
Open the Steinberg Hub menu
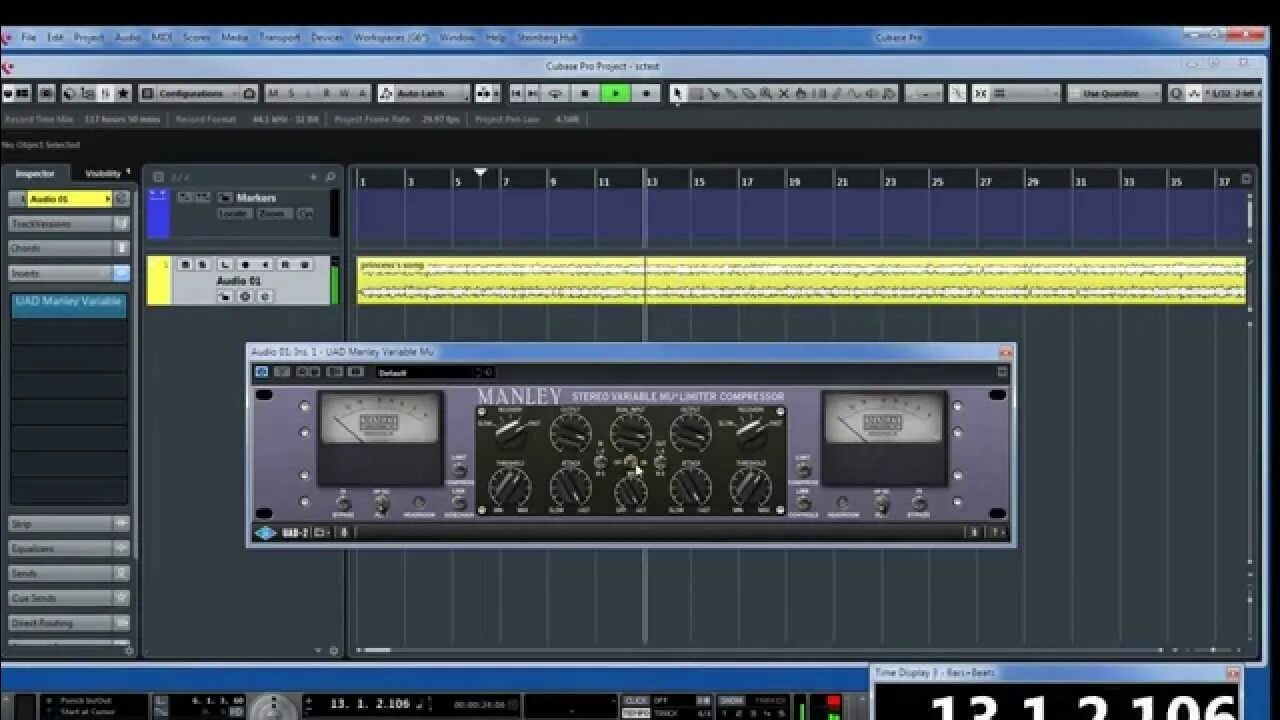[x=547, y=37]
